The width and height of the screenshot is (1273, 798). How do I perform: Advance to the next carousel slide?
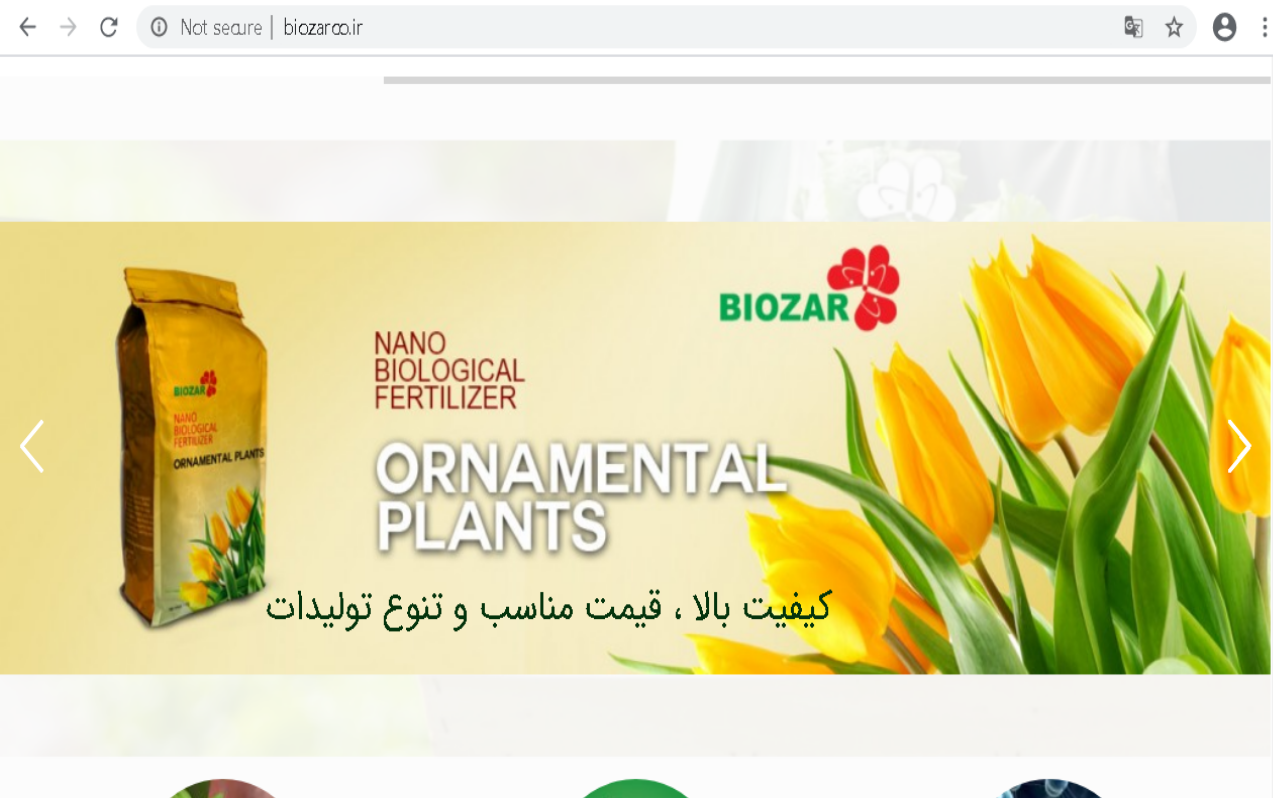[x=1239, y=446]
